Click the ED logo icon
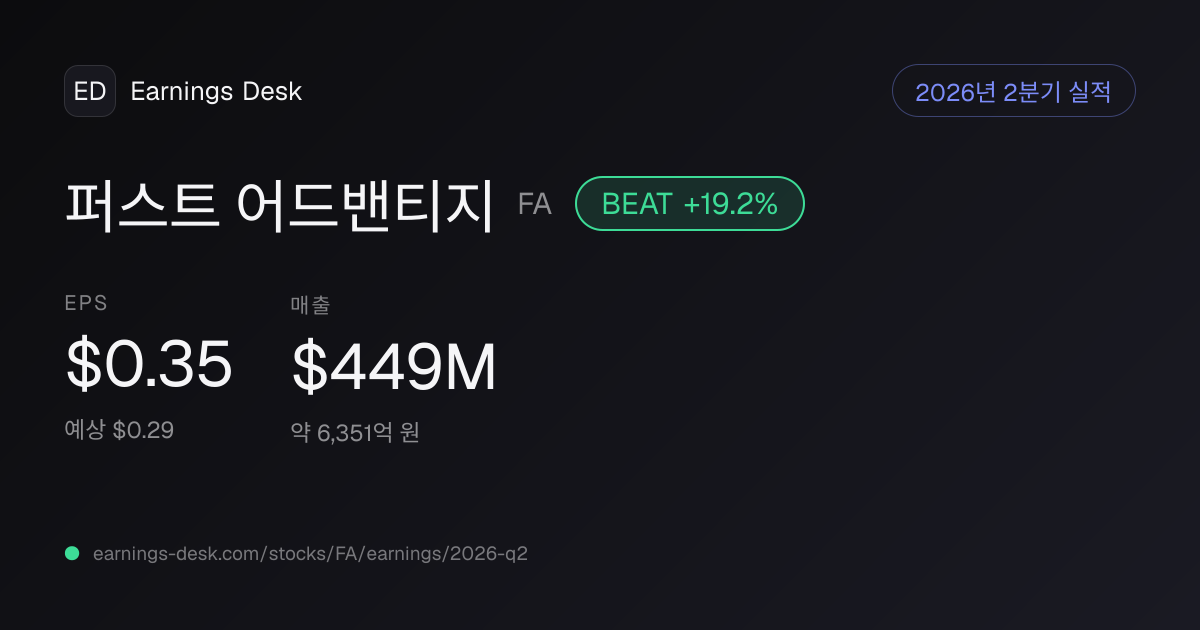The height and width of the screenshot is (630, 1200). (x=90, y=91)
